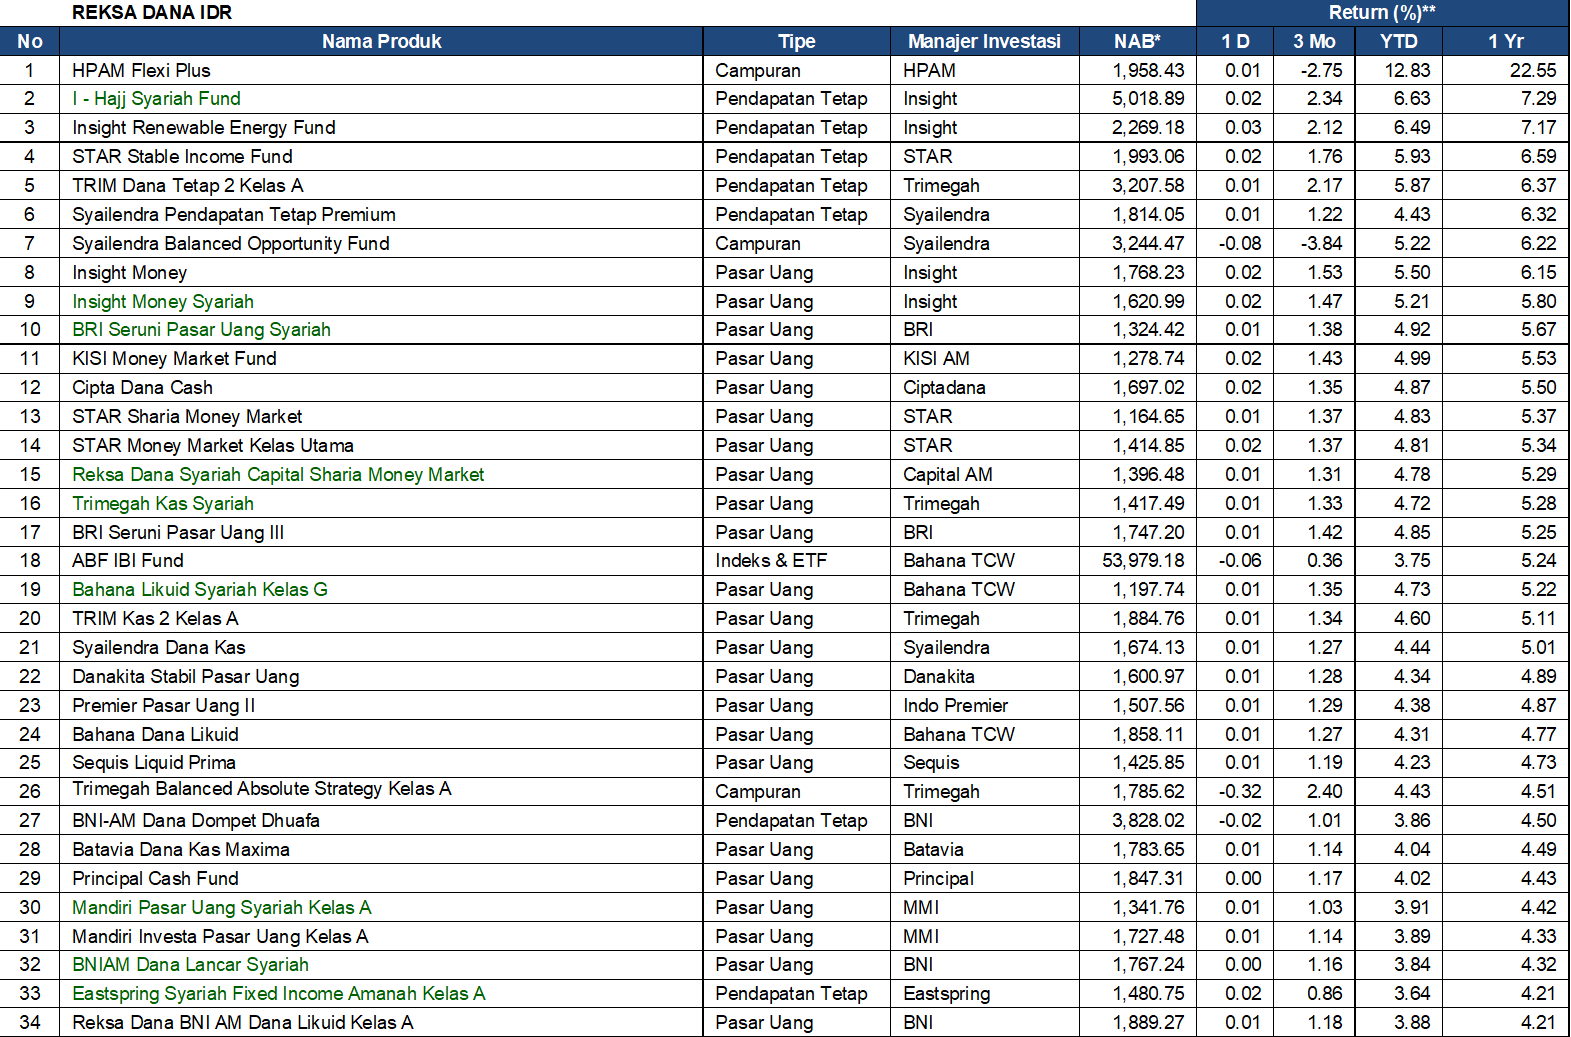Screen dimensions: 1571x1037
Task: Click 'KISI Money Market Fund' product
Action: click(x=174, y=358)
